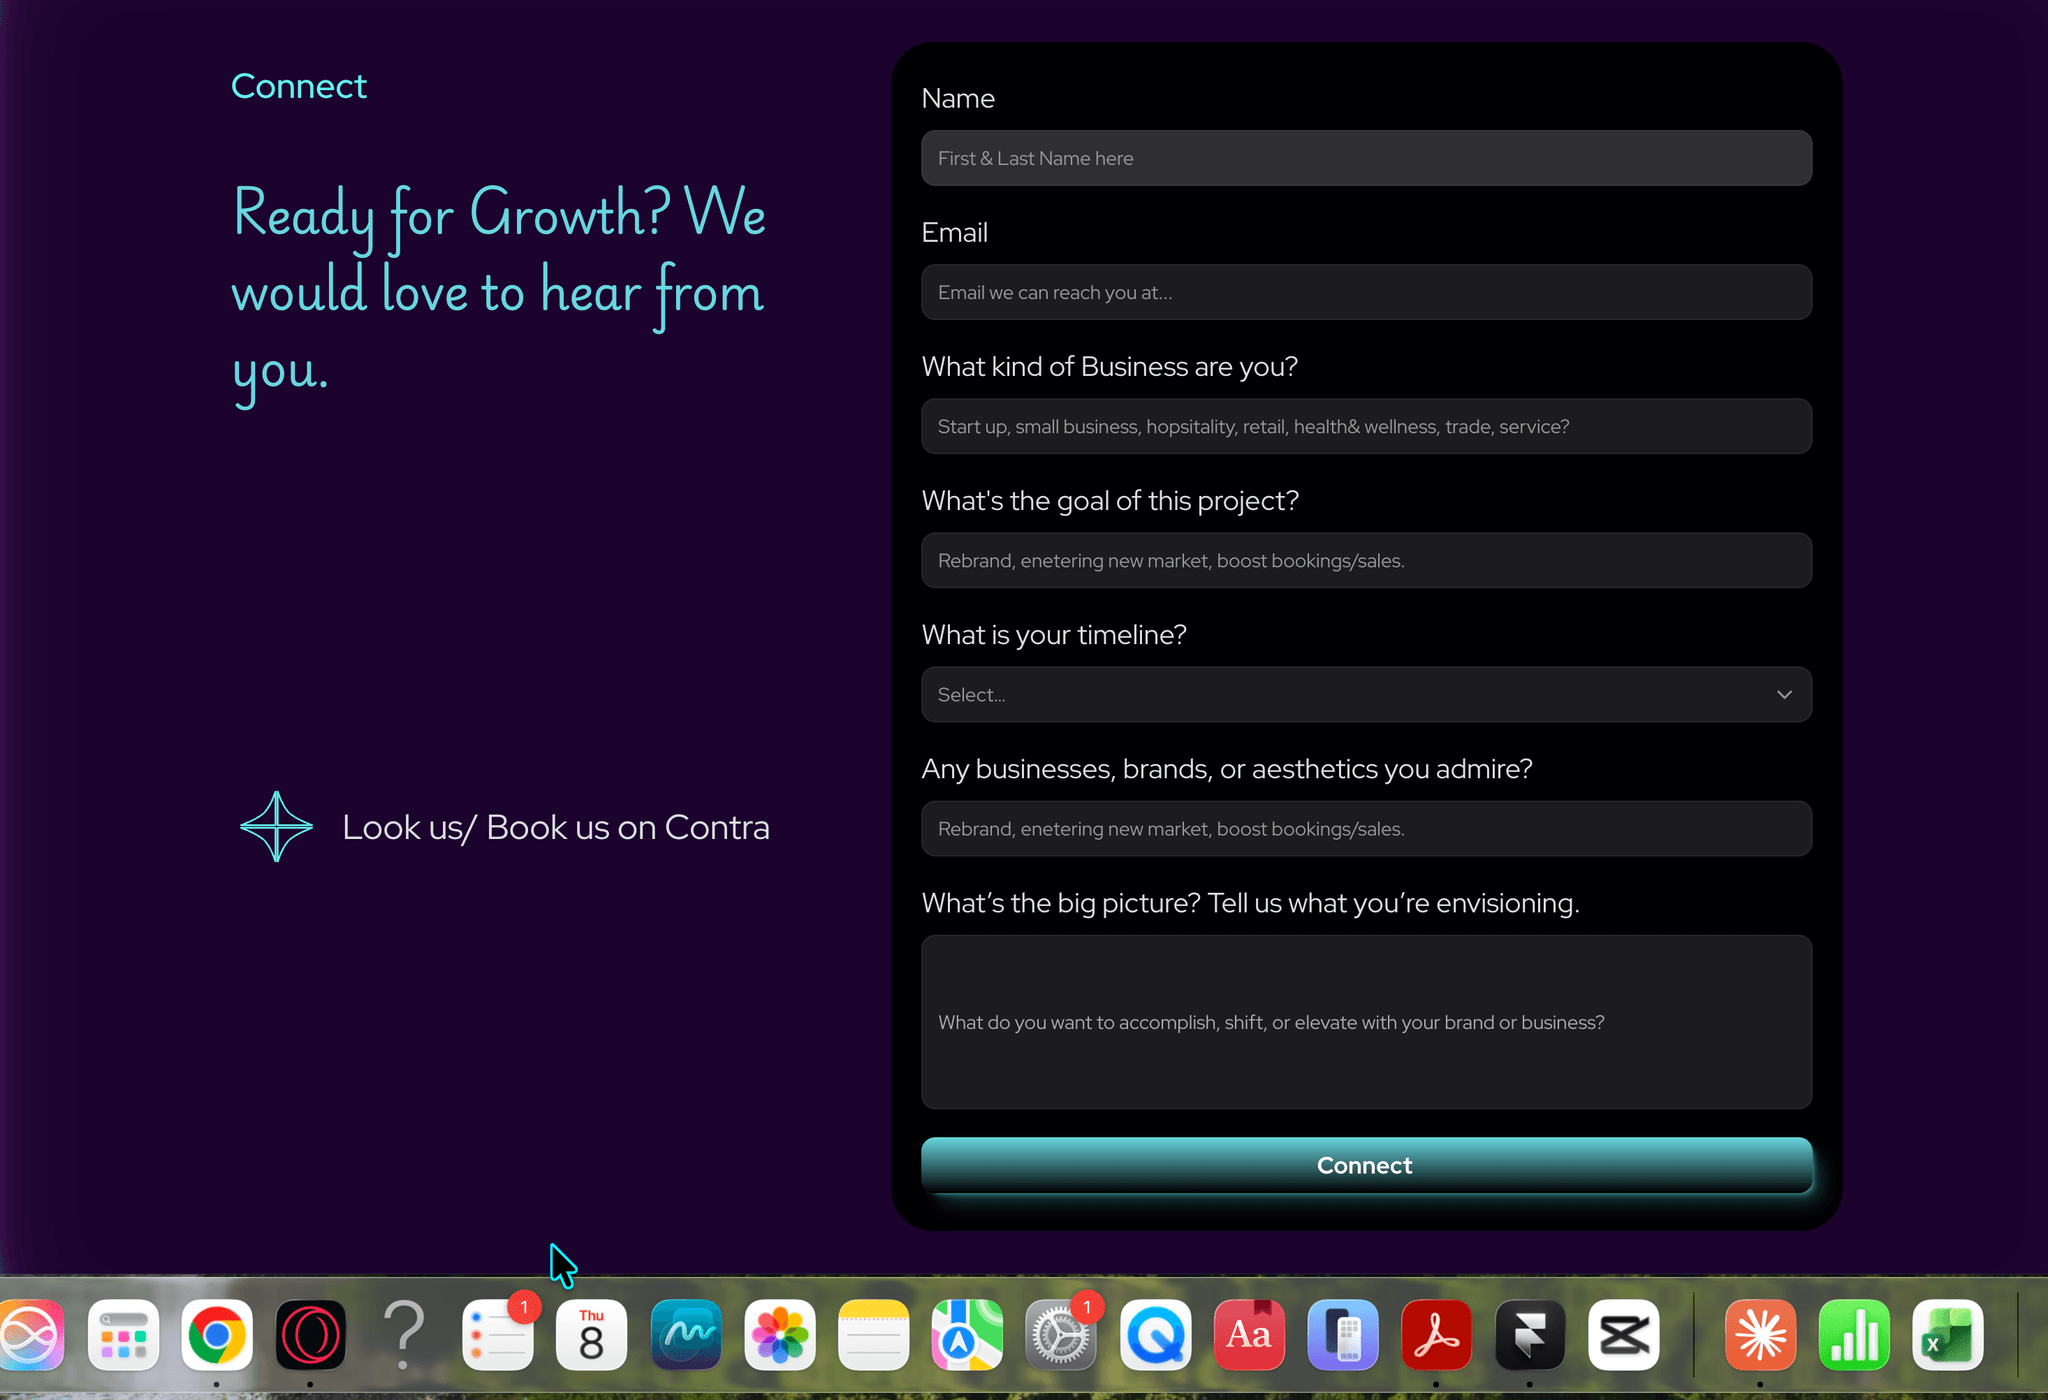Viewport: 2048px width, 1400px height.
Task: Open Microsoft Excel in the dock
Action: coord(1948,1335)
